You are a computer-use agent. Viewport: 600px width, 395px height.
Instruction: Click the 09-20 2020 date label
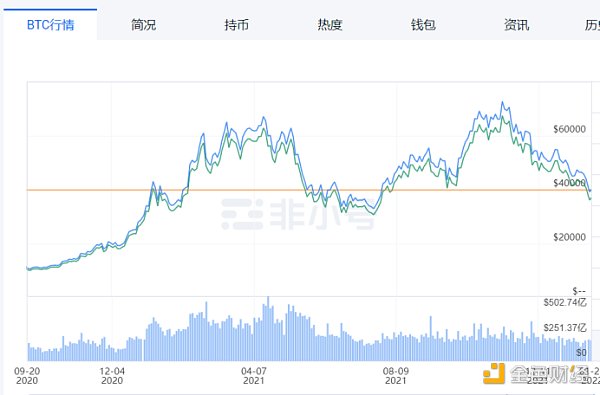pyautogui.click(x=27, y=376)
